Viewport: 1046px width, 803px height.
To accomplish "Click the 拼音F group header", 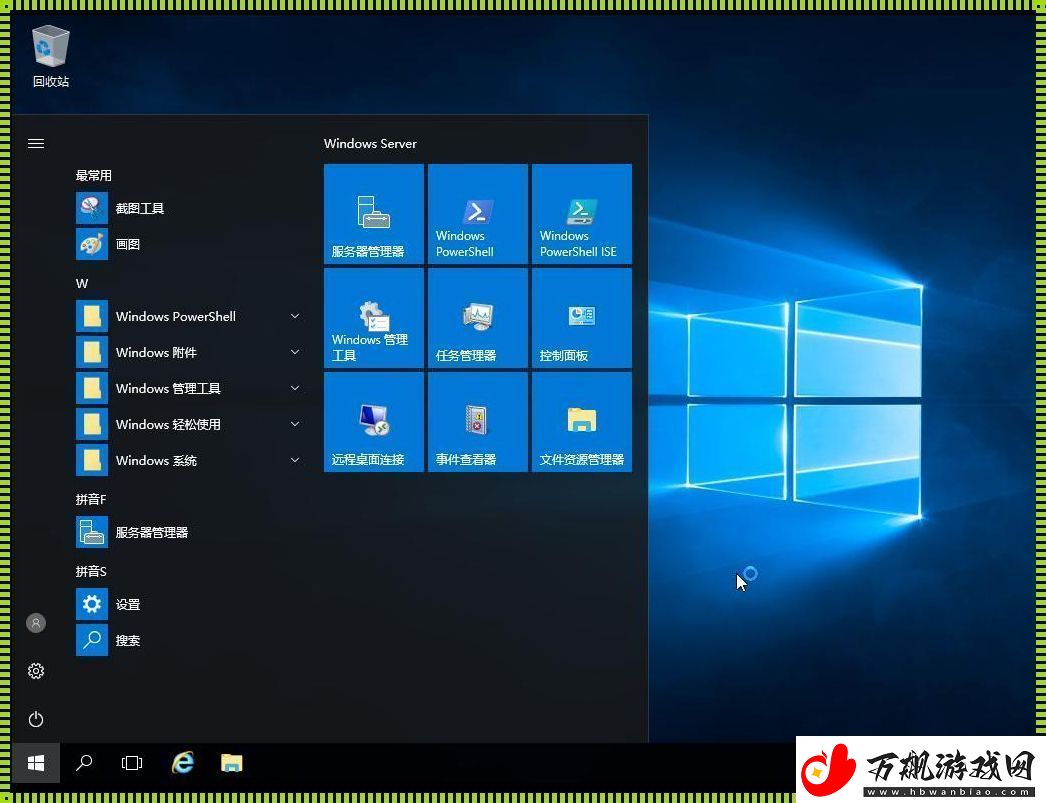I will pyautogui.click(x=91, y=499).
